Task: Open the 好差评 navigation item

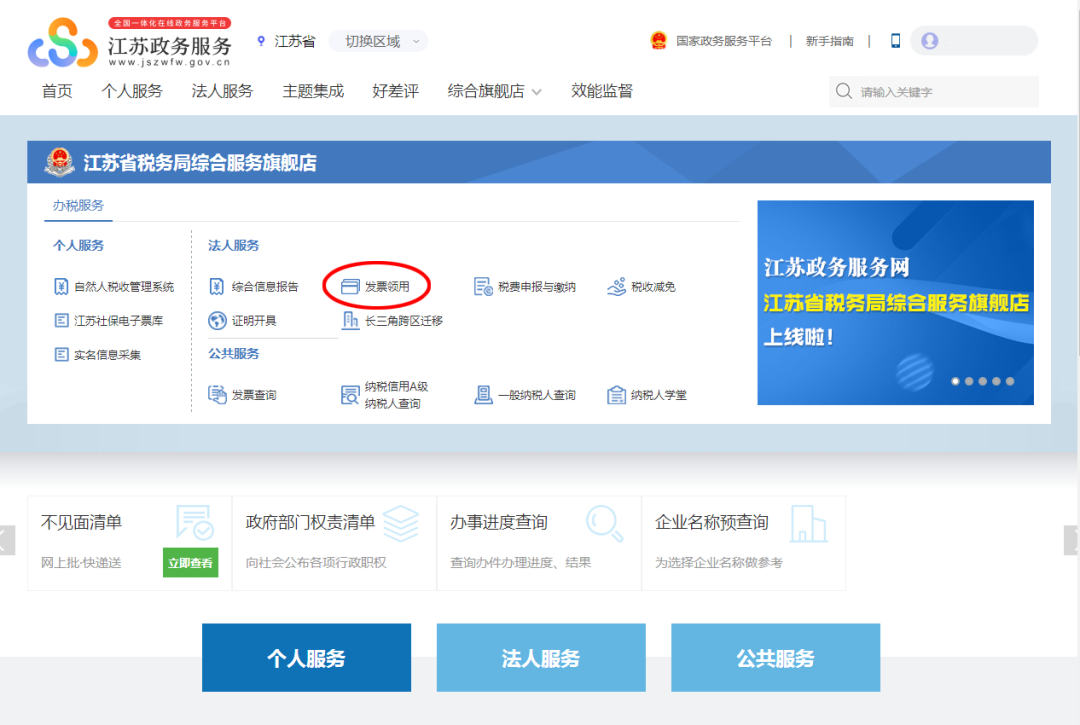Action: pyautogui.click(x=395, y=91)
